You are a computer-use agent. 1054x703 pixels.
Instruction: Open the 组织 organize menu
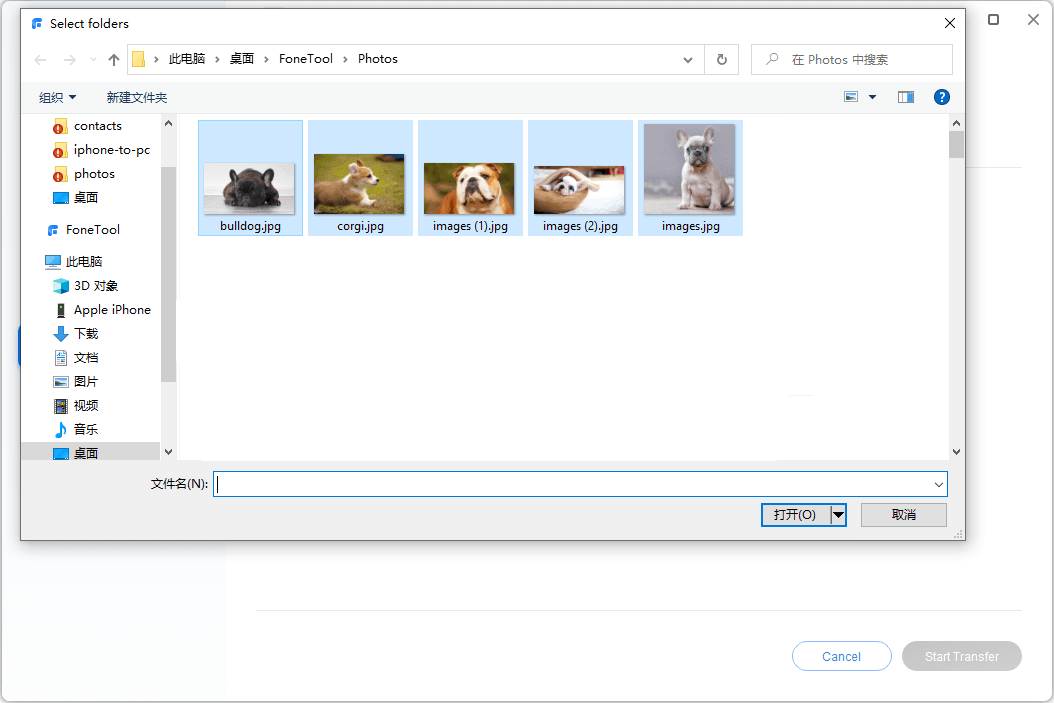click(x=57, y=97)
